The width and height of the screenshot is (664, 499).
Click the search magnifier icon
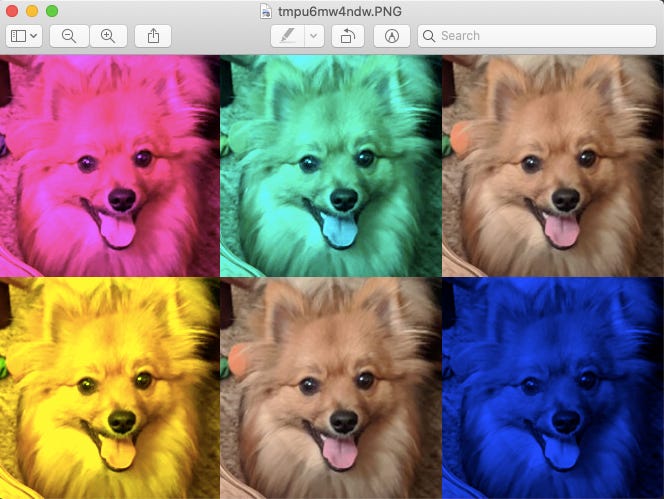click(x=429, y=36)
